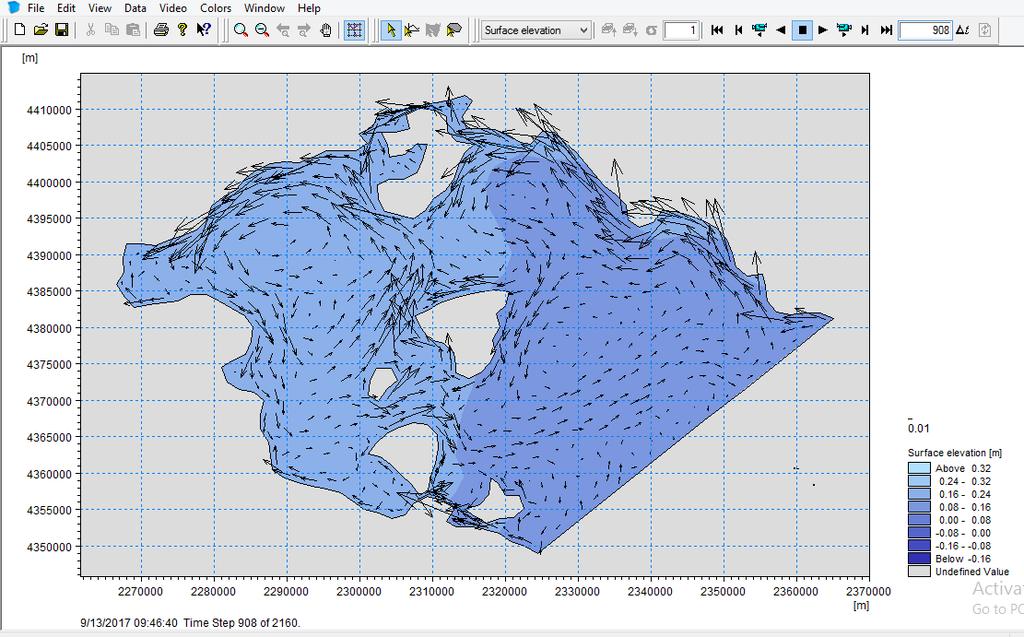Open the Colors menu

[216, 8]
